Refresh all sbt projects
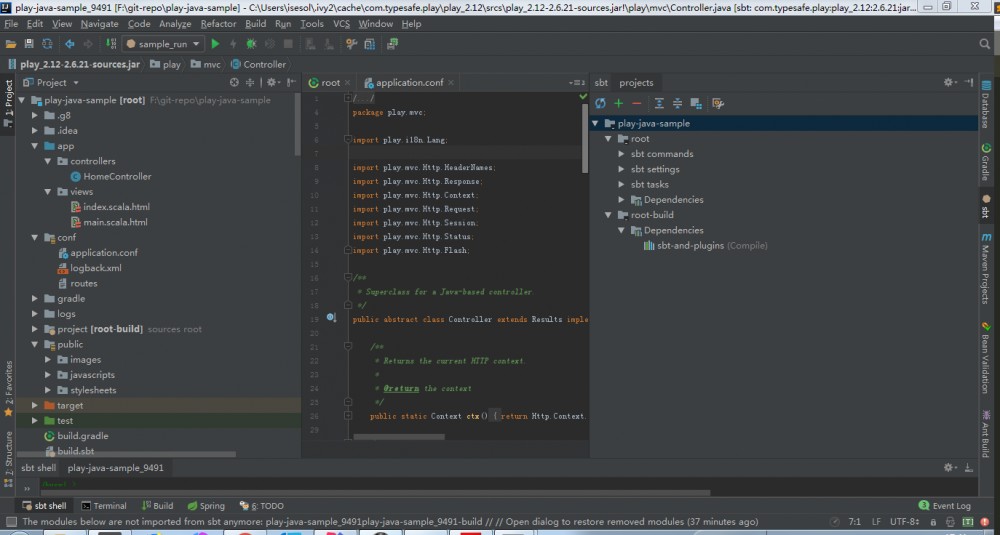The height and width of the screenshot is (535, 1000). pyautogui.click(x=600, y=103)
